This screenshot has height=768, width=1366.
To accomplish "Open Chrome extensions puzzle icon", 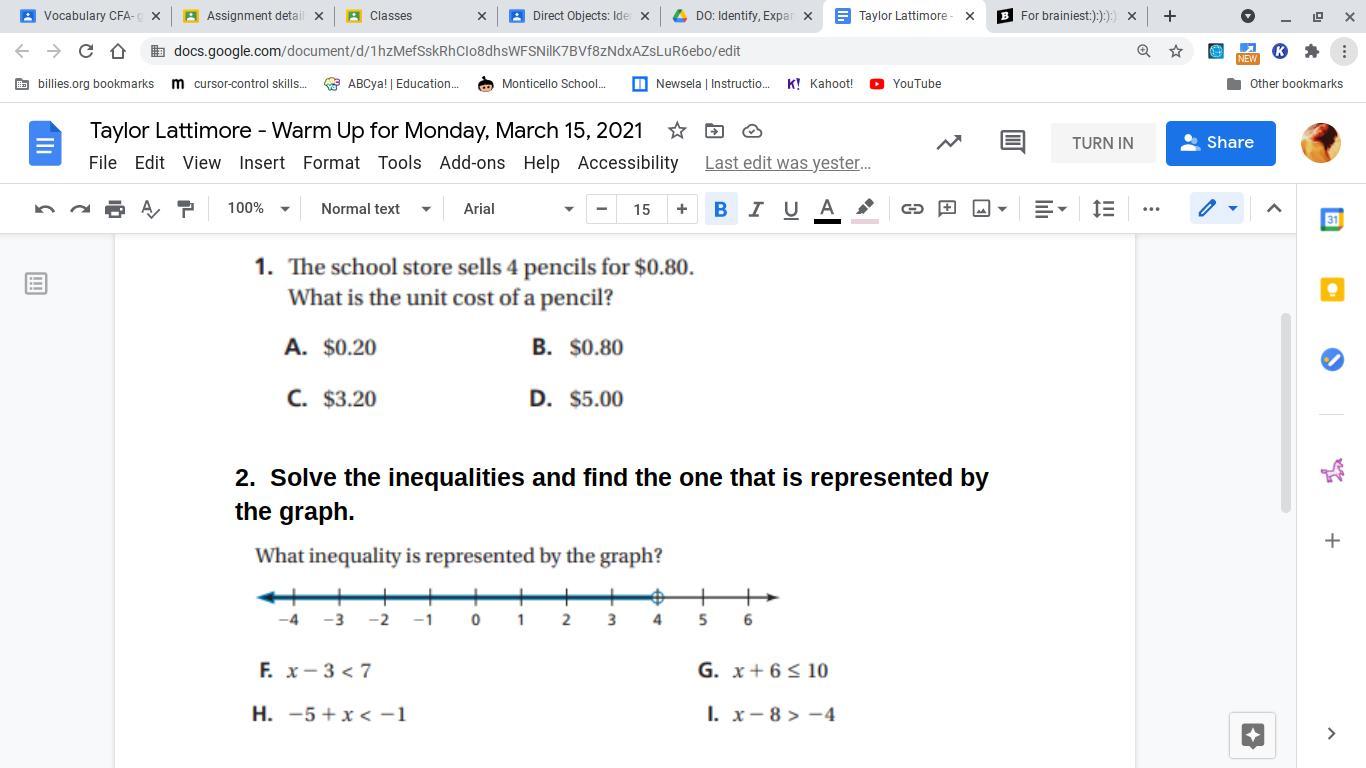I will coord(1312,51).
